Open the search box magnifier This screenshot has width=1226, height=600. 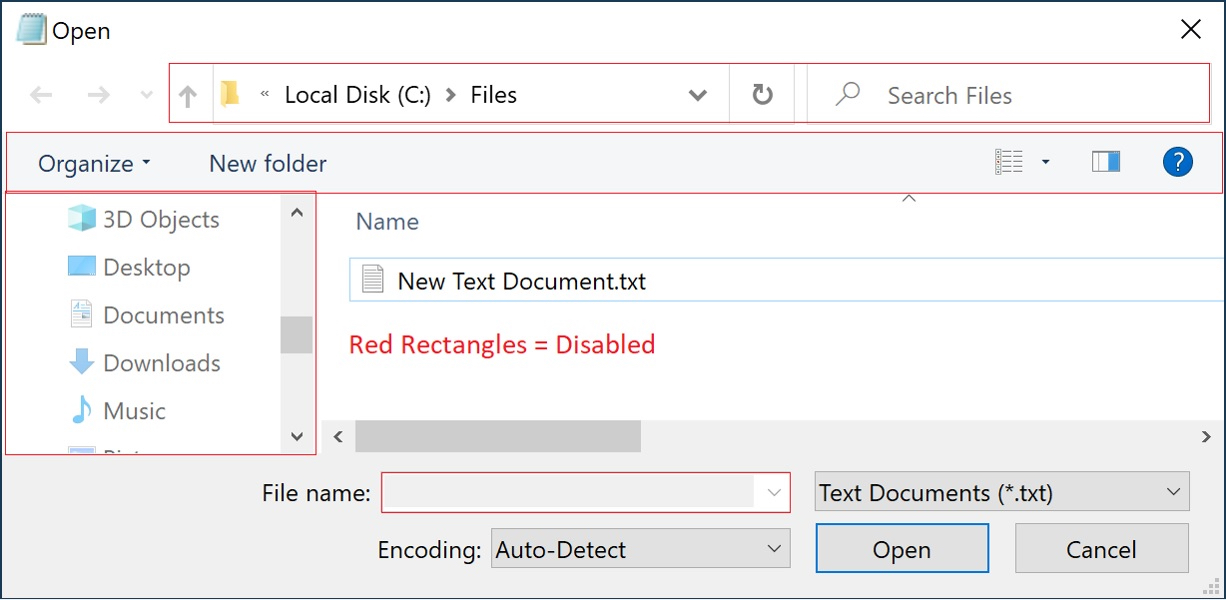[x=847, y=94]
